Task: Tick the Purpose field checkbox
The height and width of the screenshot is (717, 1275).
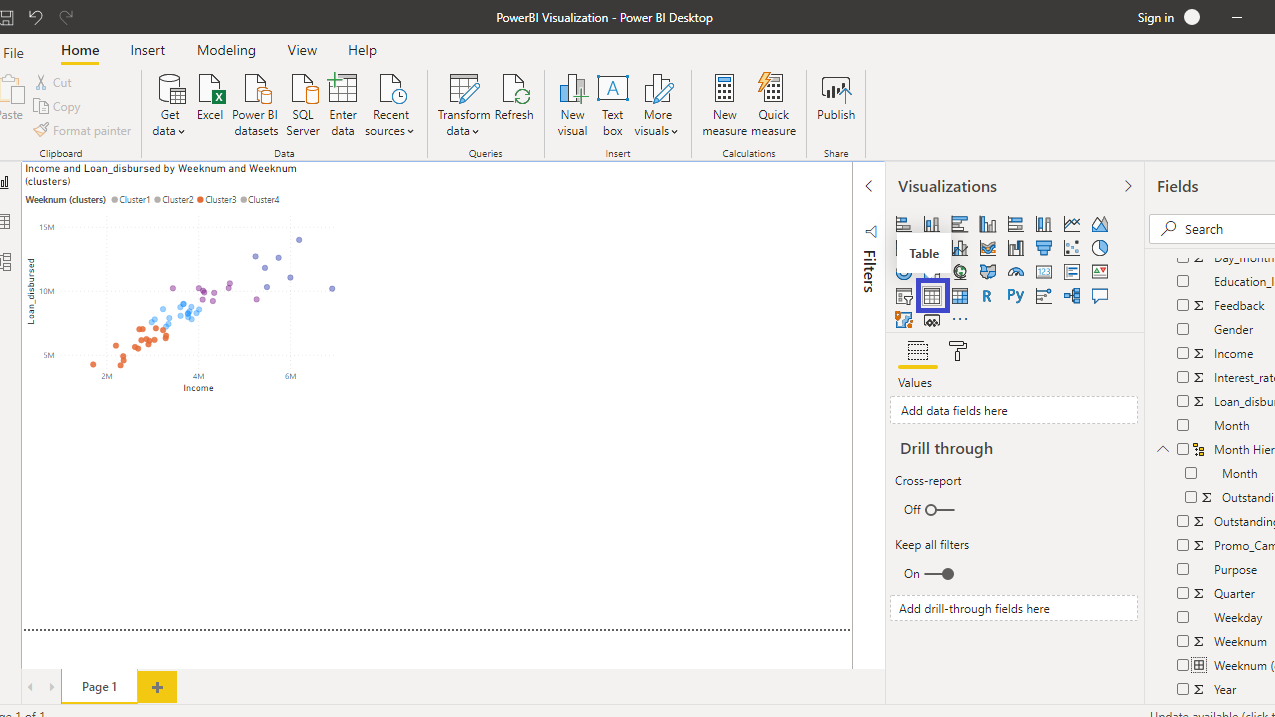Action: [1183, 570]
